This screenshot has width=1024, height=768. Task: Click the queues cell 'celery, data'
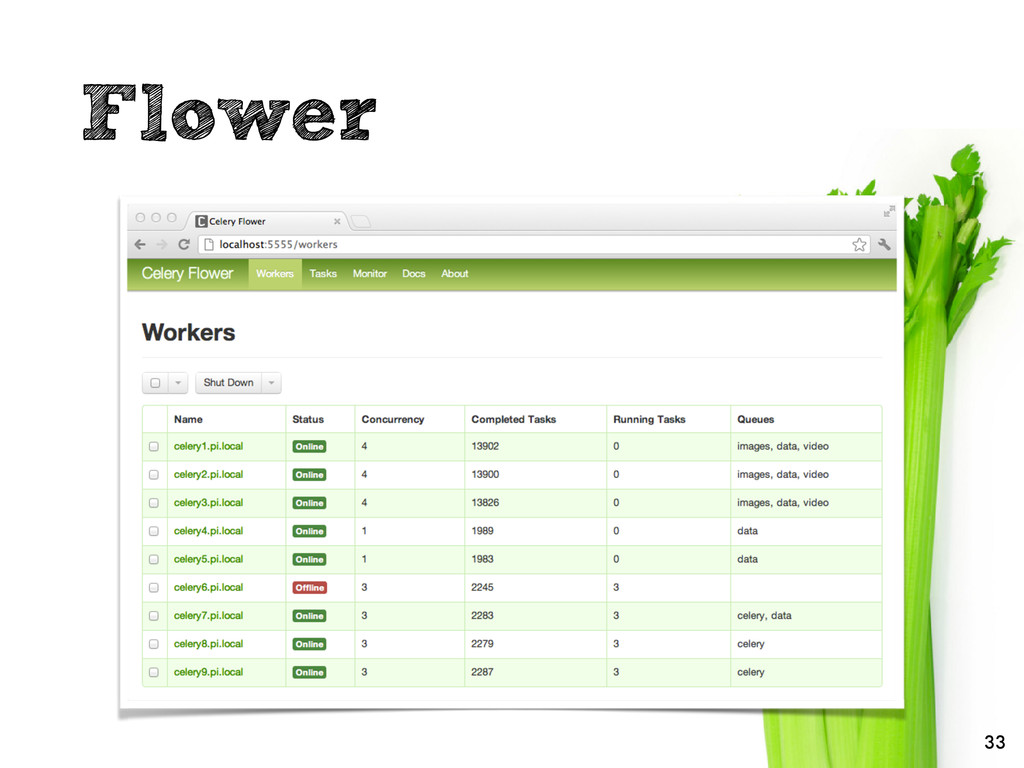(x=764, y=615)
